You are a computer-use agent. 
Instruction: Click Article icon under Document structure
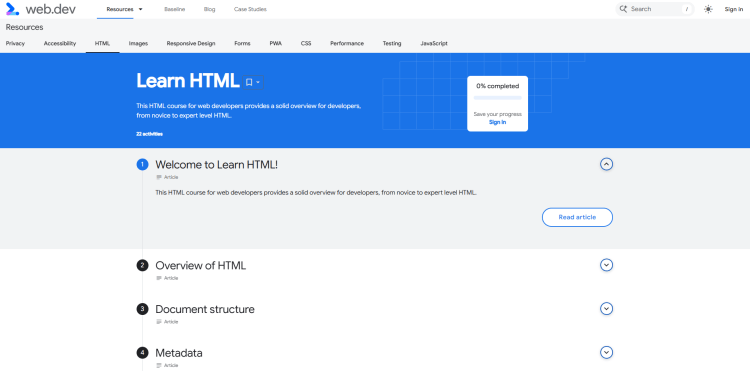click(159, 322)
